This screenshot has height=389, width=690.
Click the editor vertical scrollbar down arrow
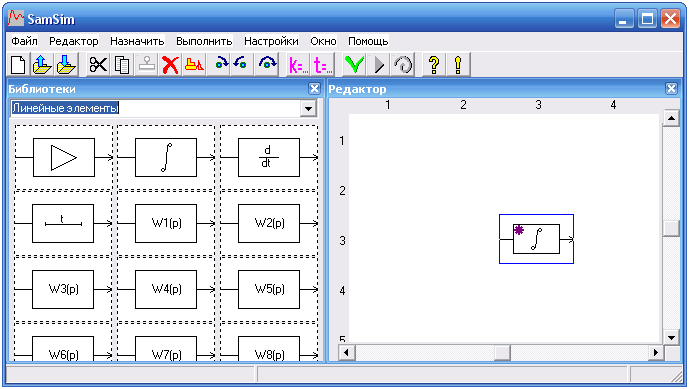tap(671, 338)
